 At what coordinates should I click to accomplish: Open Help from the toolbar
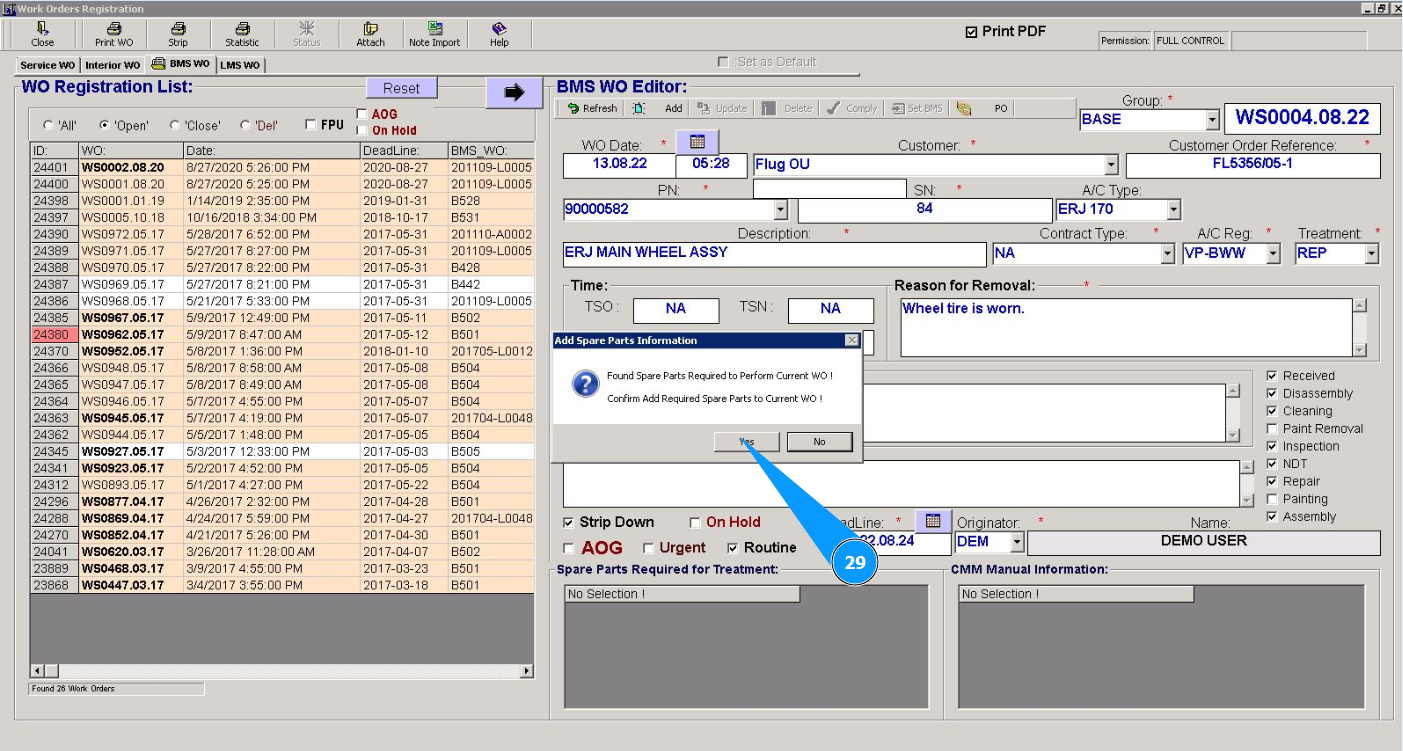click(499, 34)
